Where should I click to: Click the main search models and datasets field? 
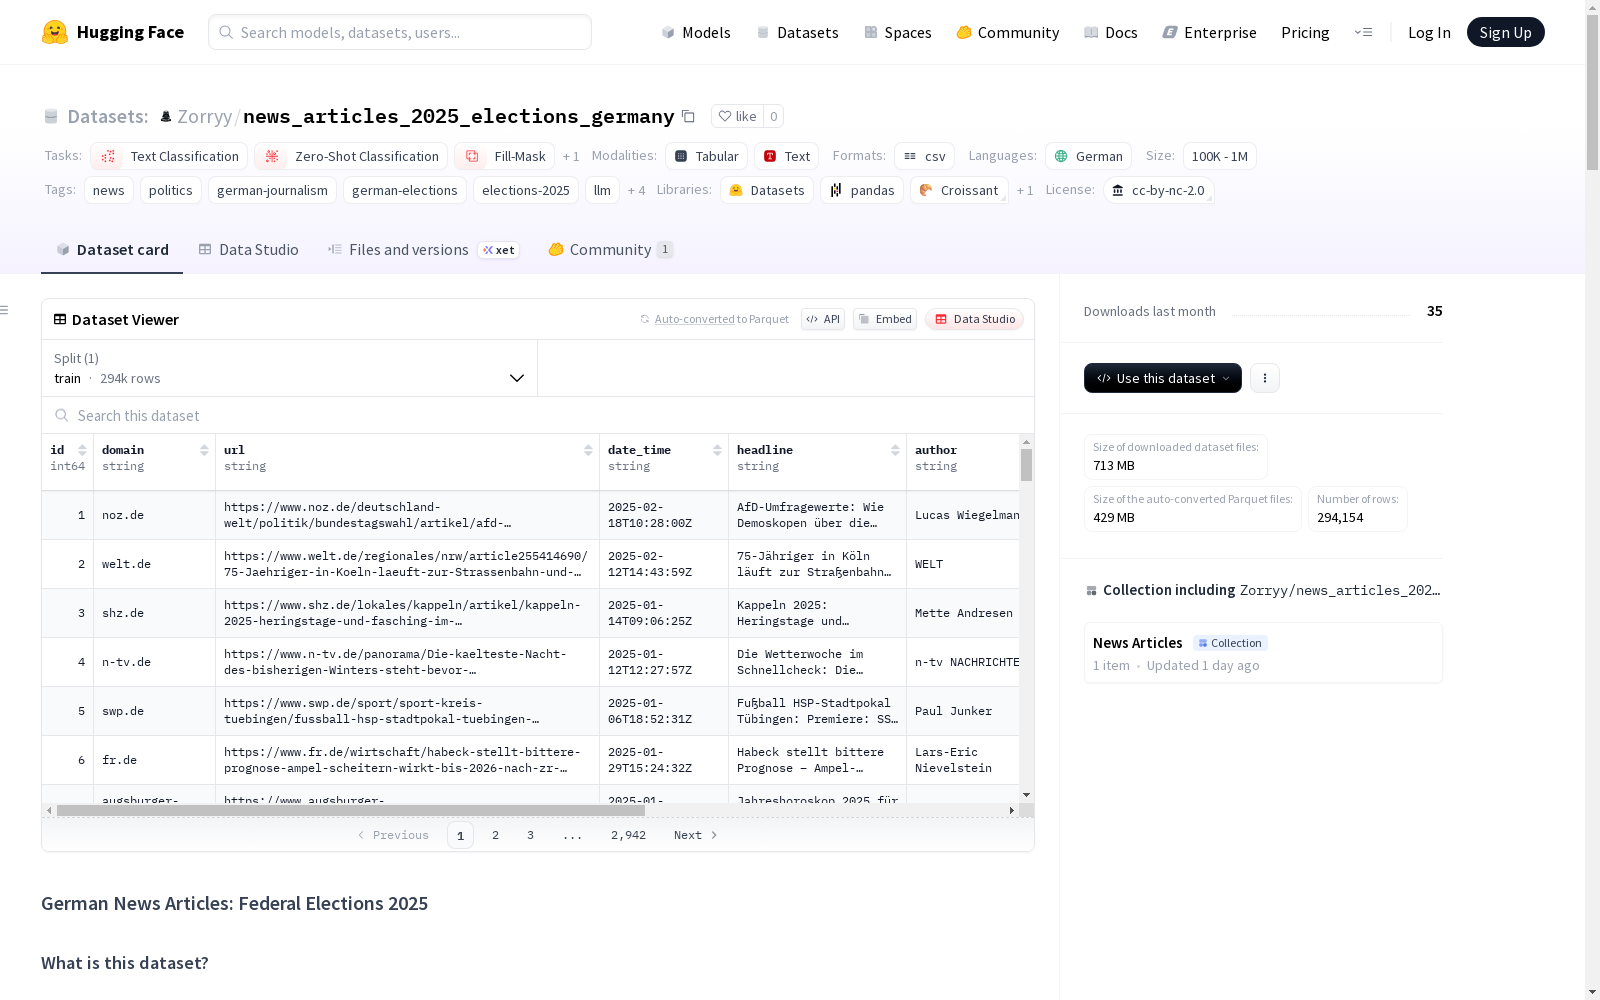coord(400,32)
